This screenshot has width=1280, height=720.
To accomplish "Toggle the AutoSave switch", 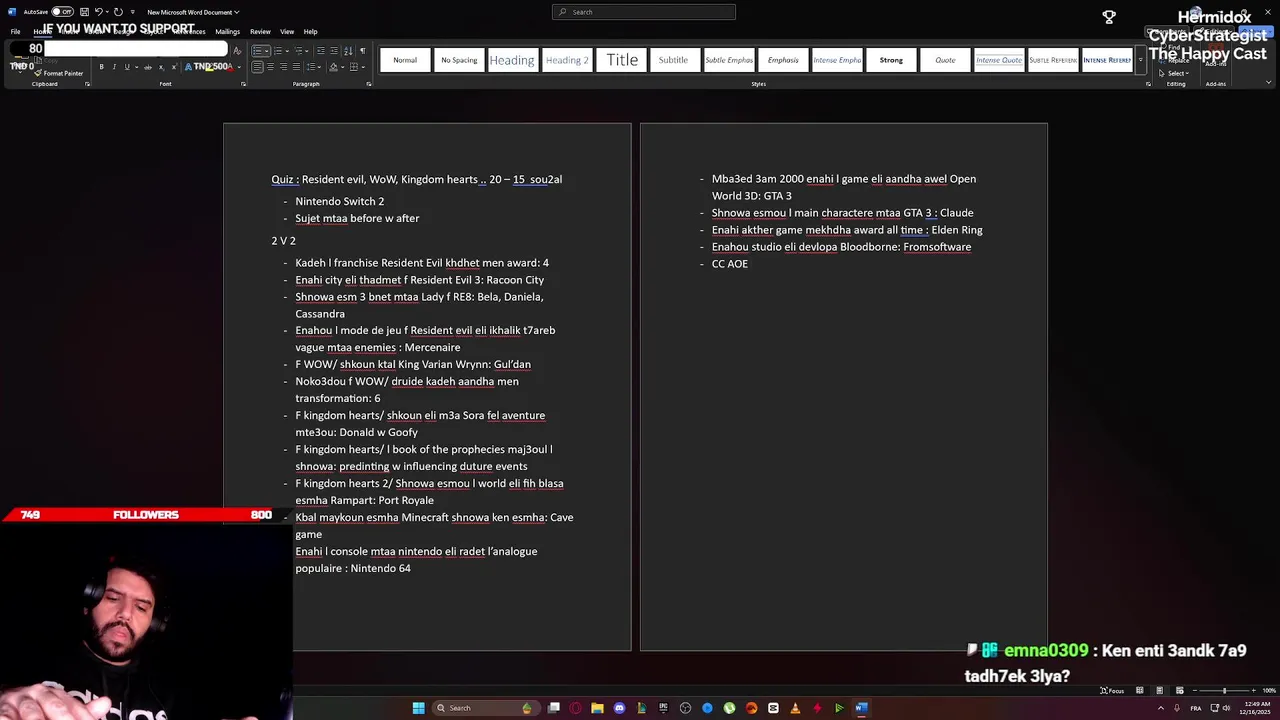I will tap(62, 12).
